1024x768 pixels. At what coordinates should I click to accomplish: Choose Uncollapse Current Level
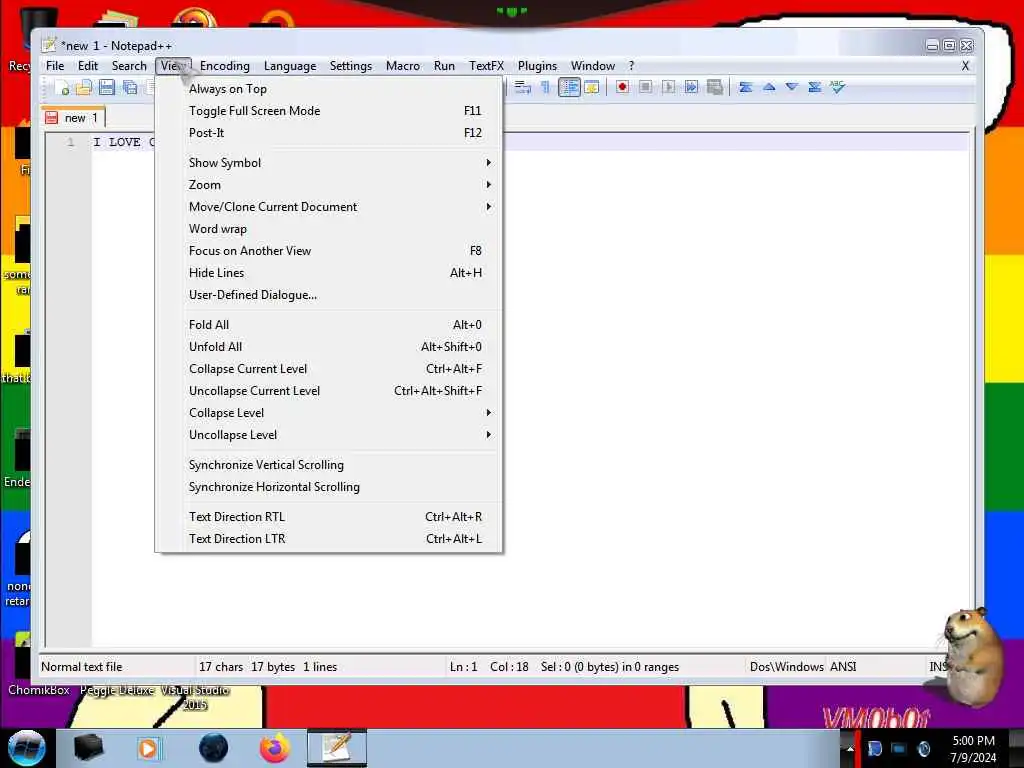tap(329, 391)
